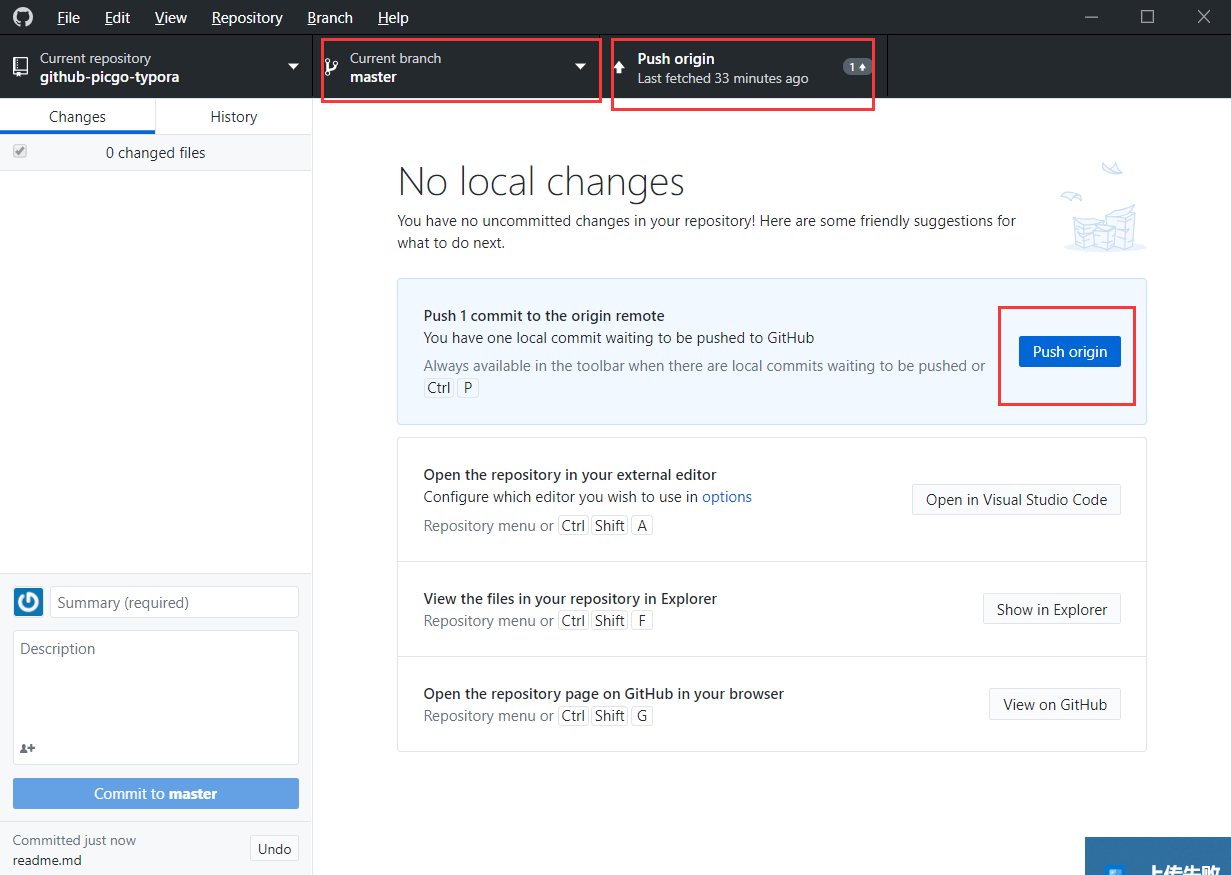1231x875 pixels.
Task: Expand the Current repository dropdown arrow
Action: coord(293,67)
